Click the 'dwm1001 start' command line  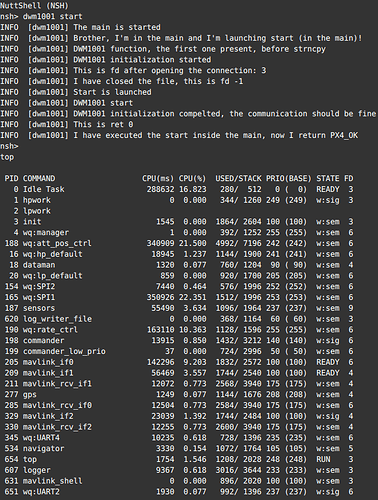(x=41, y=16)
